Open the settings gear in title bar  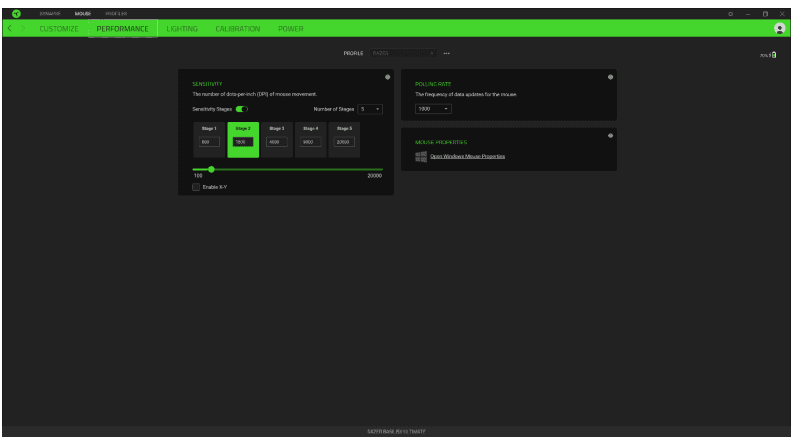(730, 14)
